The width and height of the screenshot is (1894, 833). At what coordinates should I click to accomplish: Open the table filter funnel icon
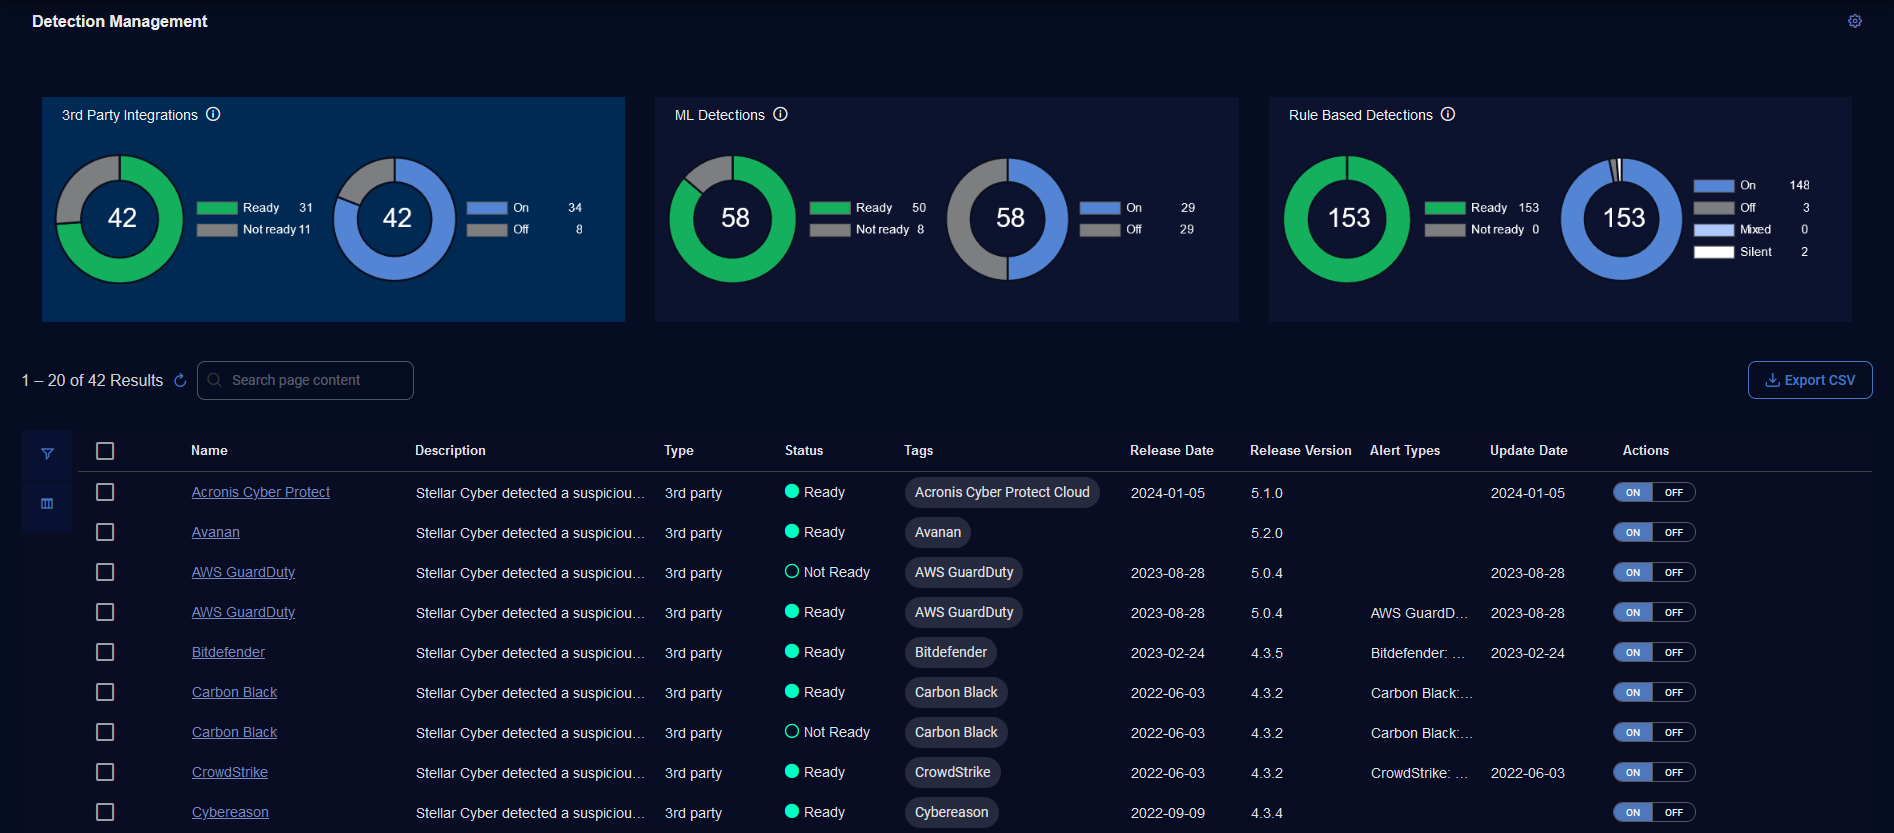coord(47,454)
